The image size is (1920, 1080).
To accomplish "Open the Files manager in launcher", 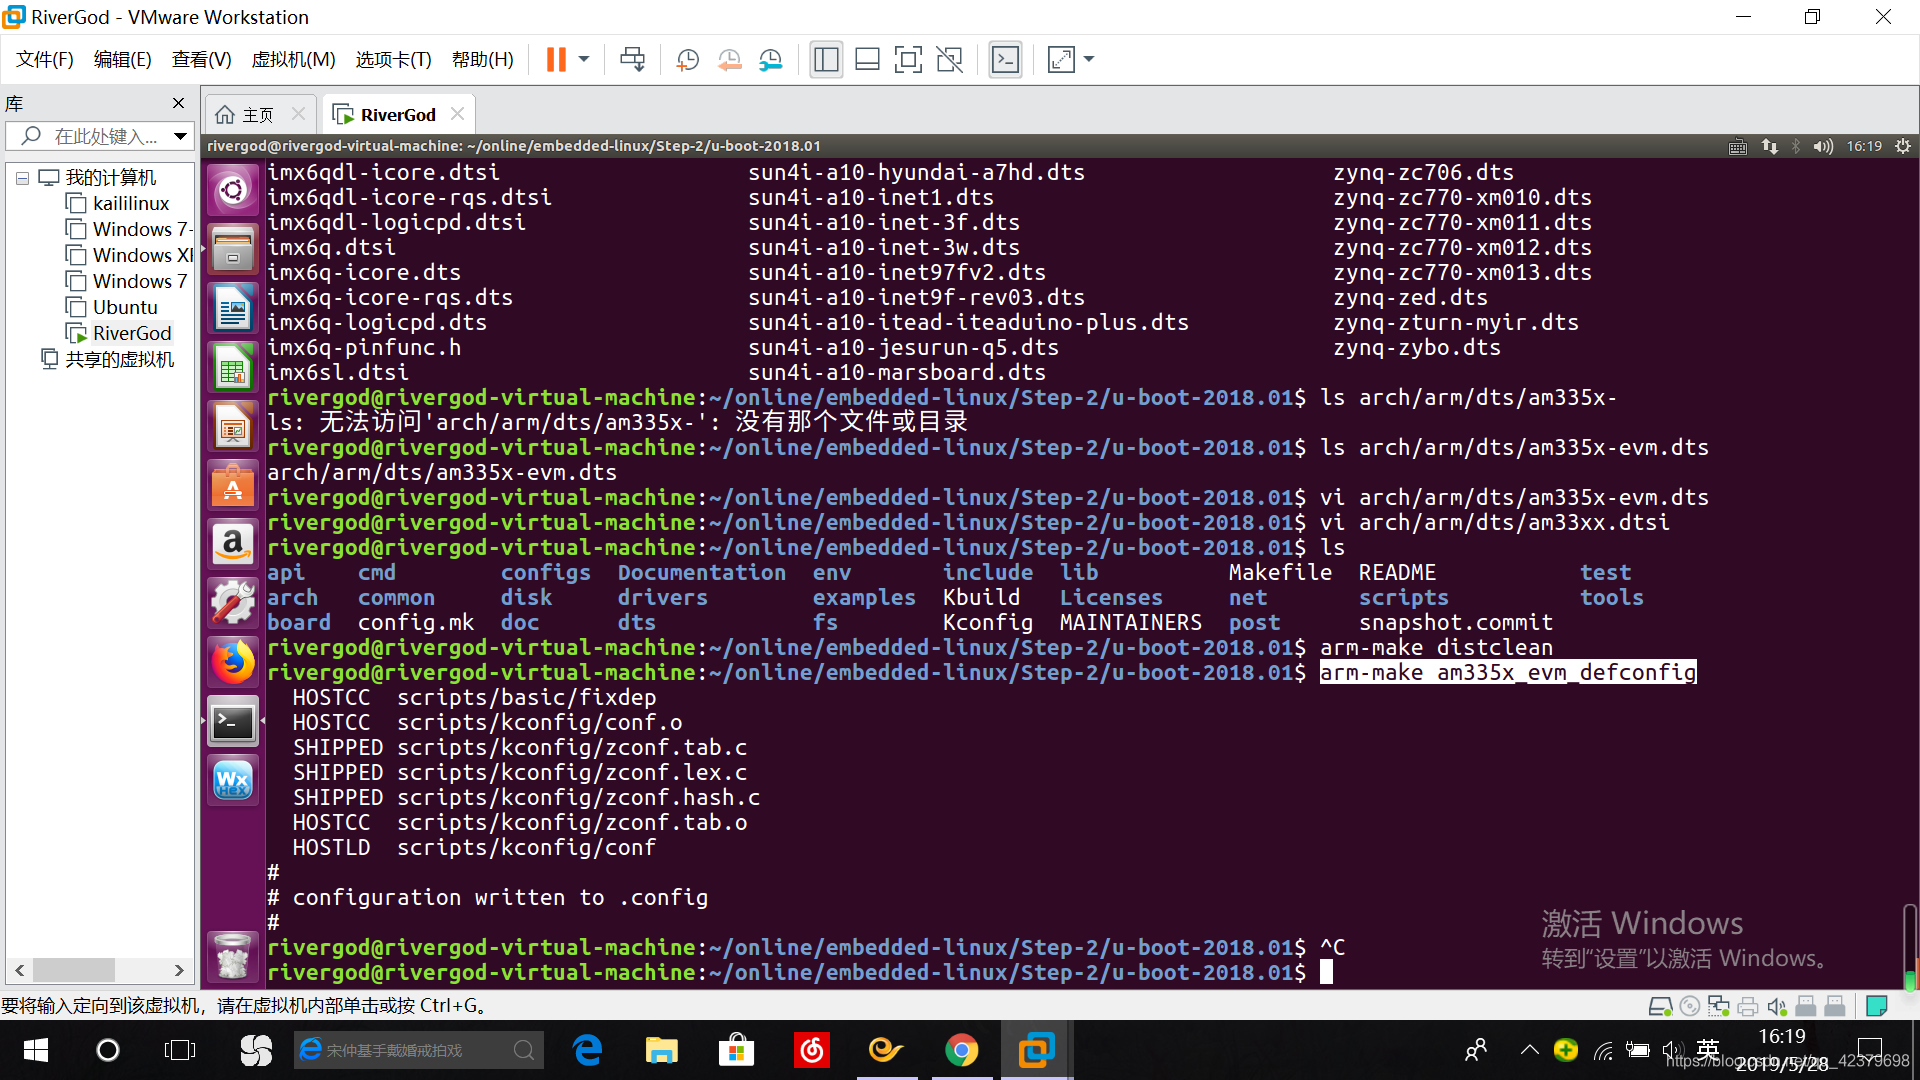I will point(233,249).
